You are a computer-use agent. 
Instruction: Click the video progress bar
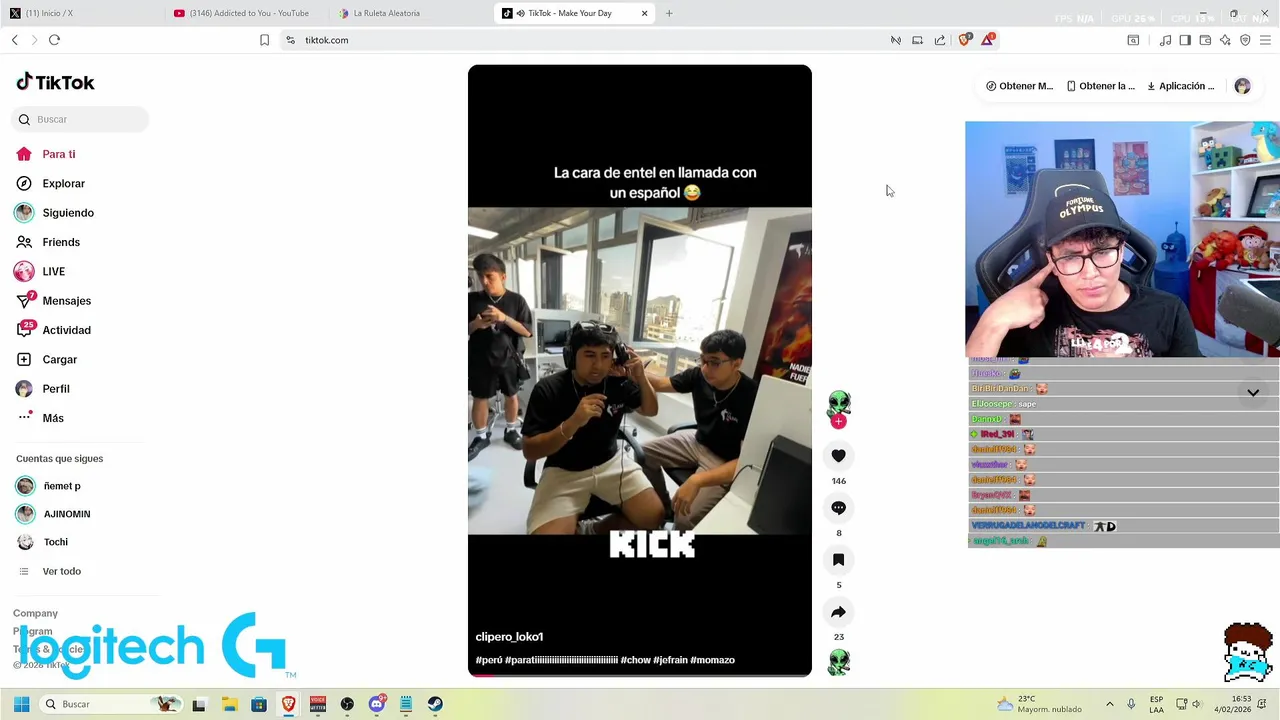[640, 675]
